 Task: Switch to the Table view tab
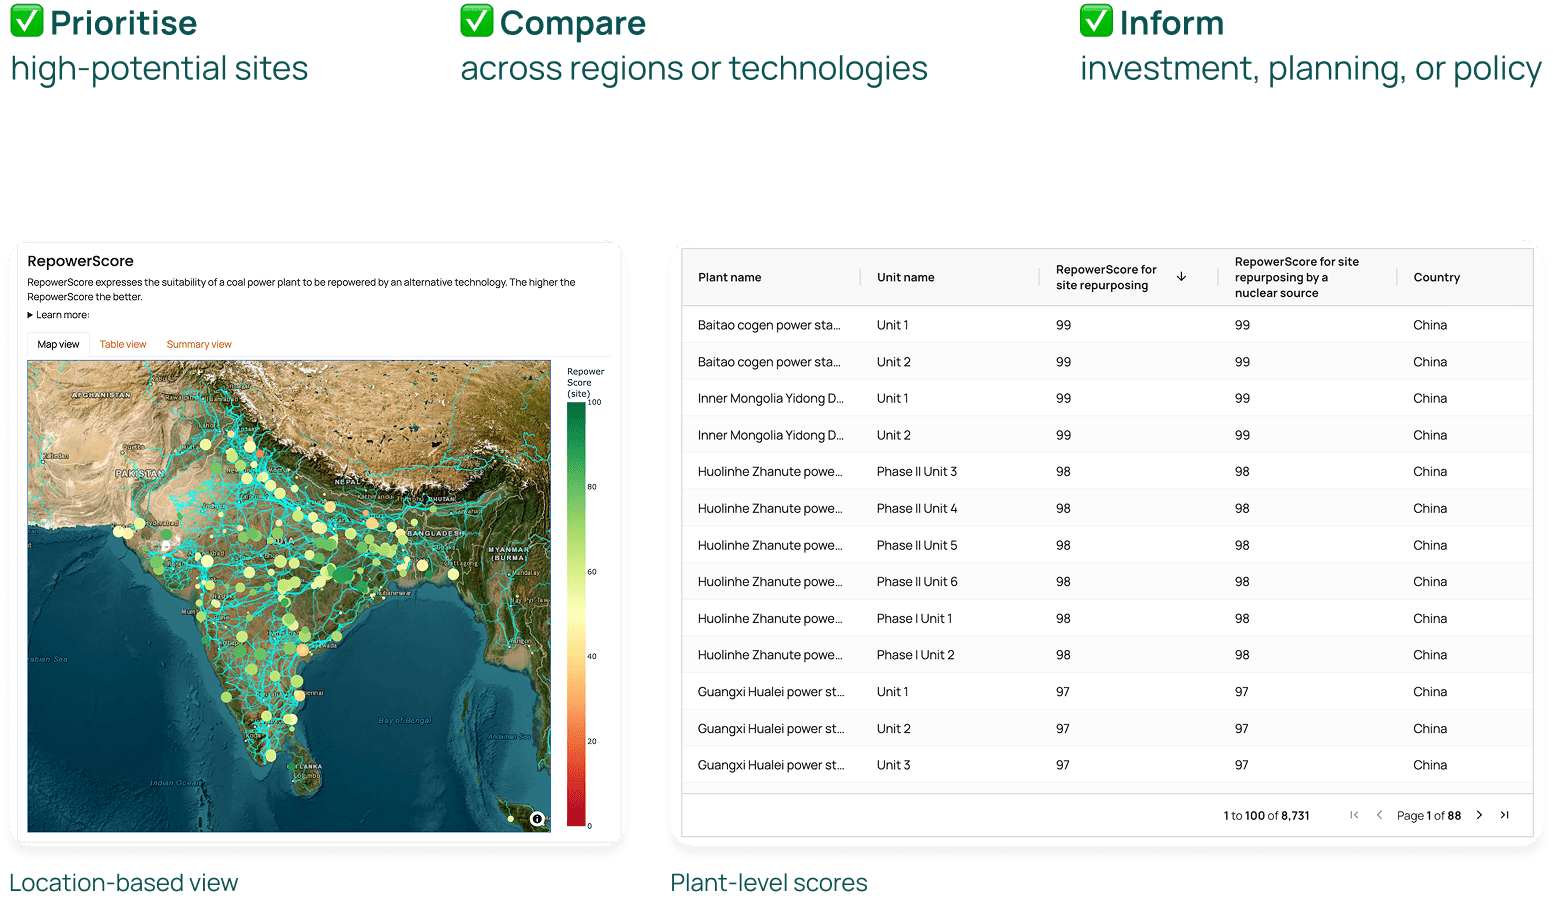point(123,344)
